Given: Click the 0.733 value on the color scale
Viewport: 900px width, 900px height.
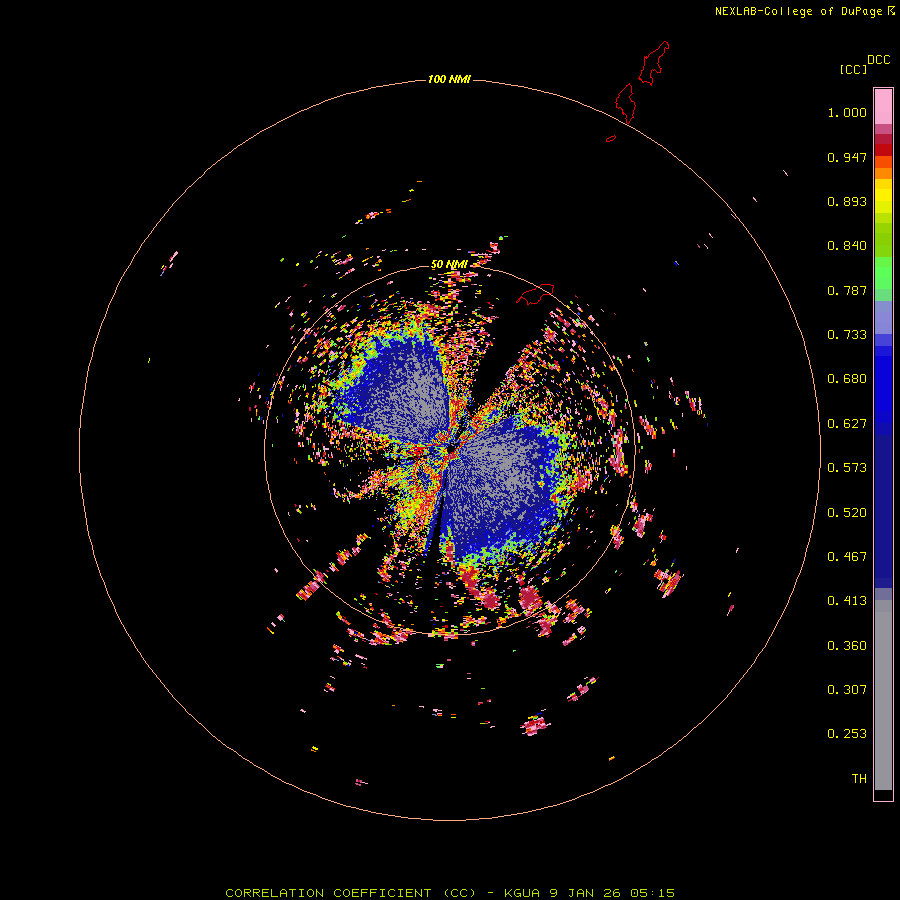Looking at the screenshot, I should point(847,335).
